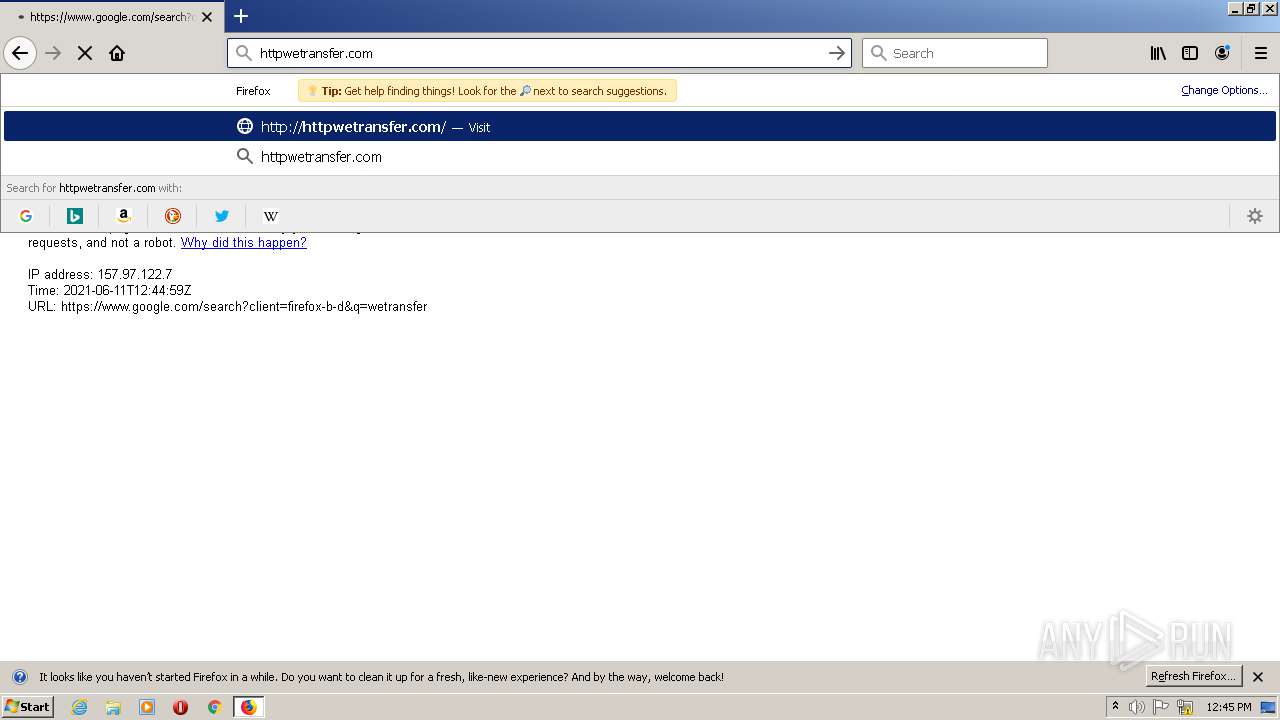The image size is (1280, 720).
Task: Click the IP address 157.97.122.7 text
Action: pos(100,274)
